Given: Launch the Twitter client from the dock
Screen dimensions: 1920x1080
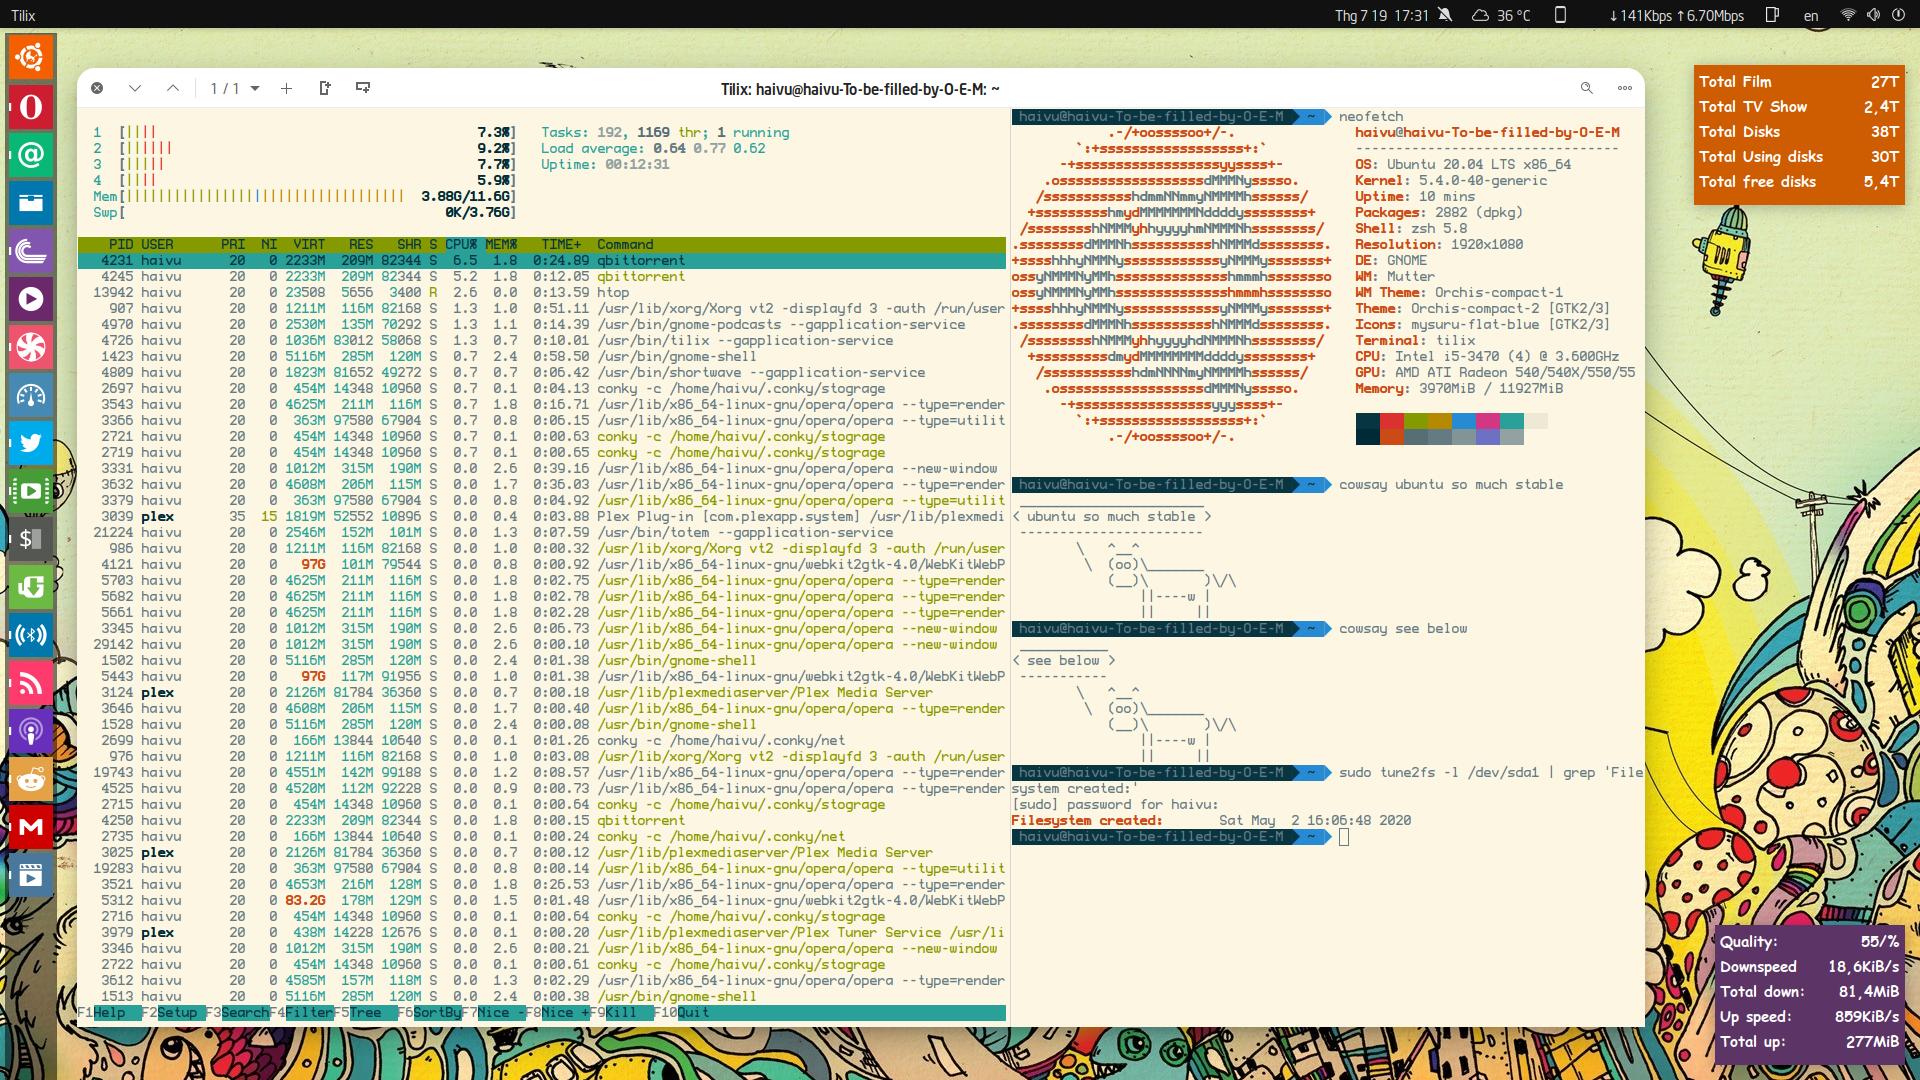Looking at the screenshot, I should 31,443.
